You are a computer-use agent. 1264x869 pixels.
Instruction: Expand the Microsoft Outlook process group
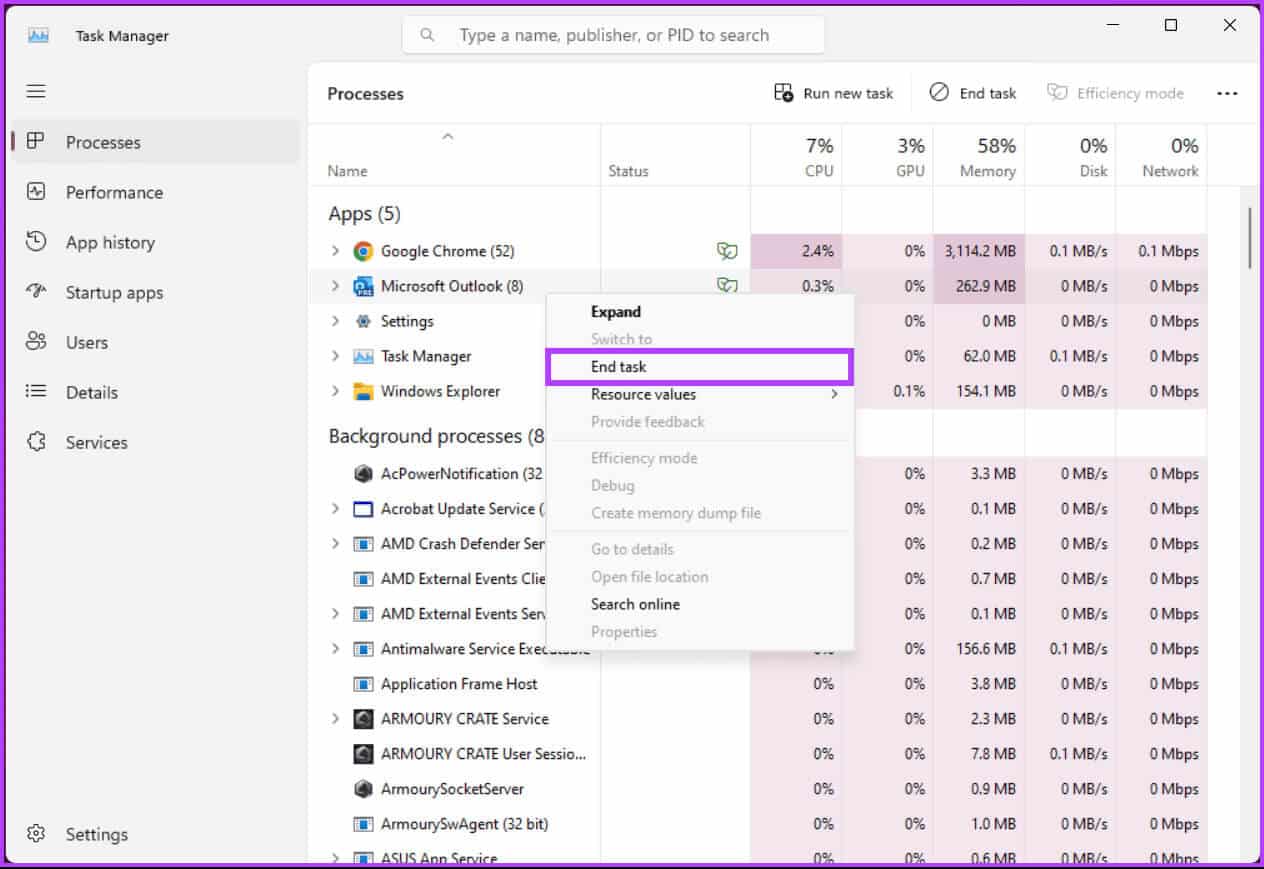tap(335, 286)
